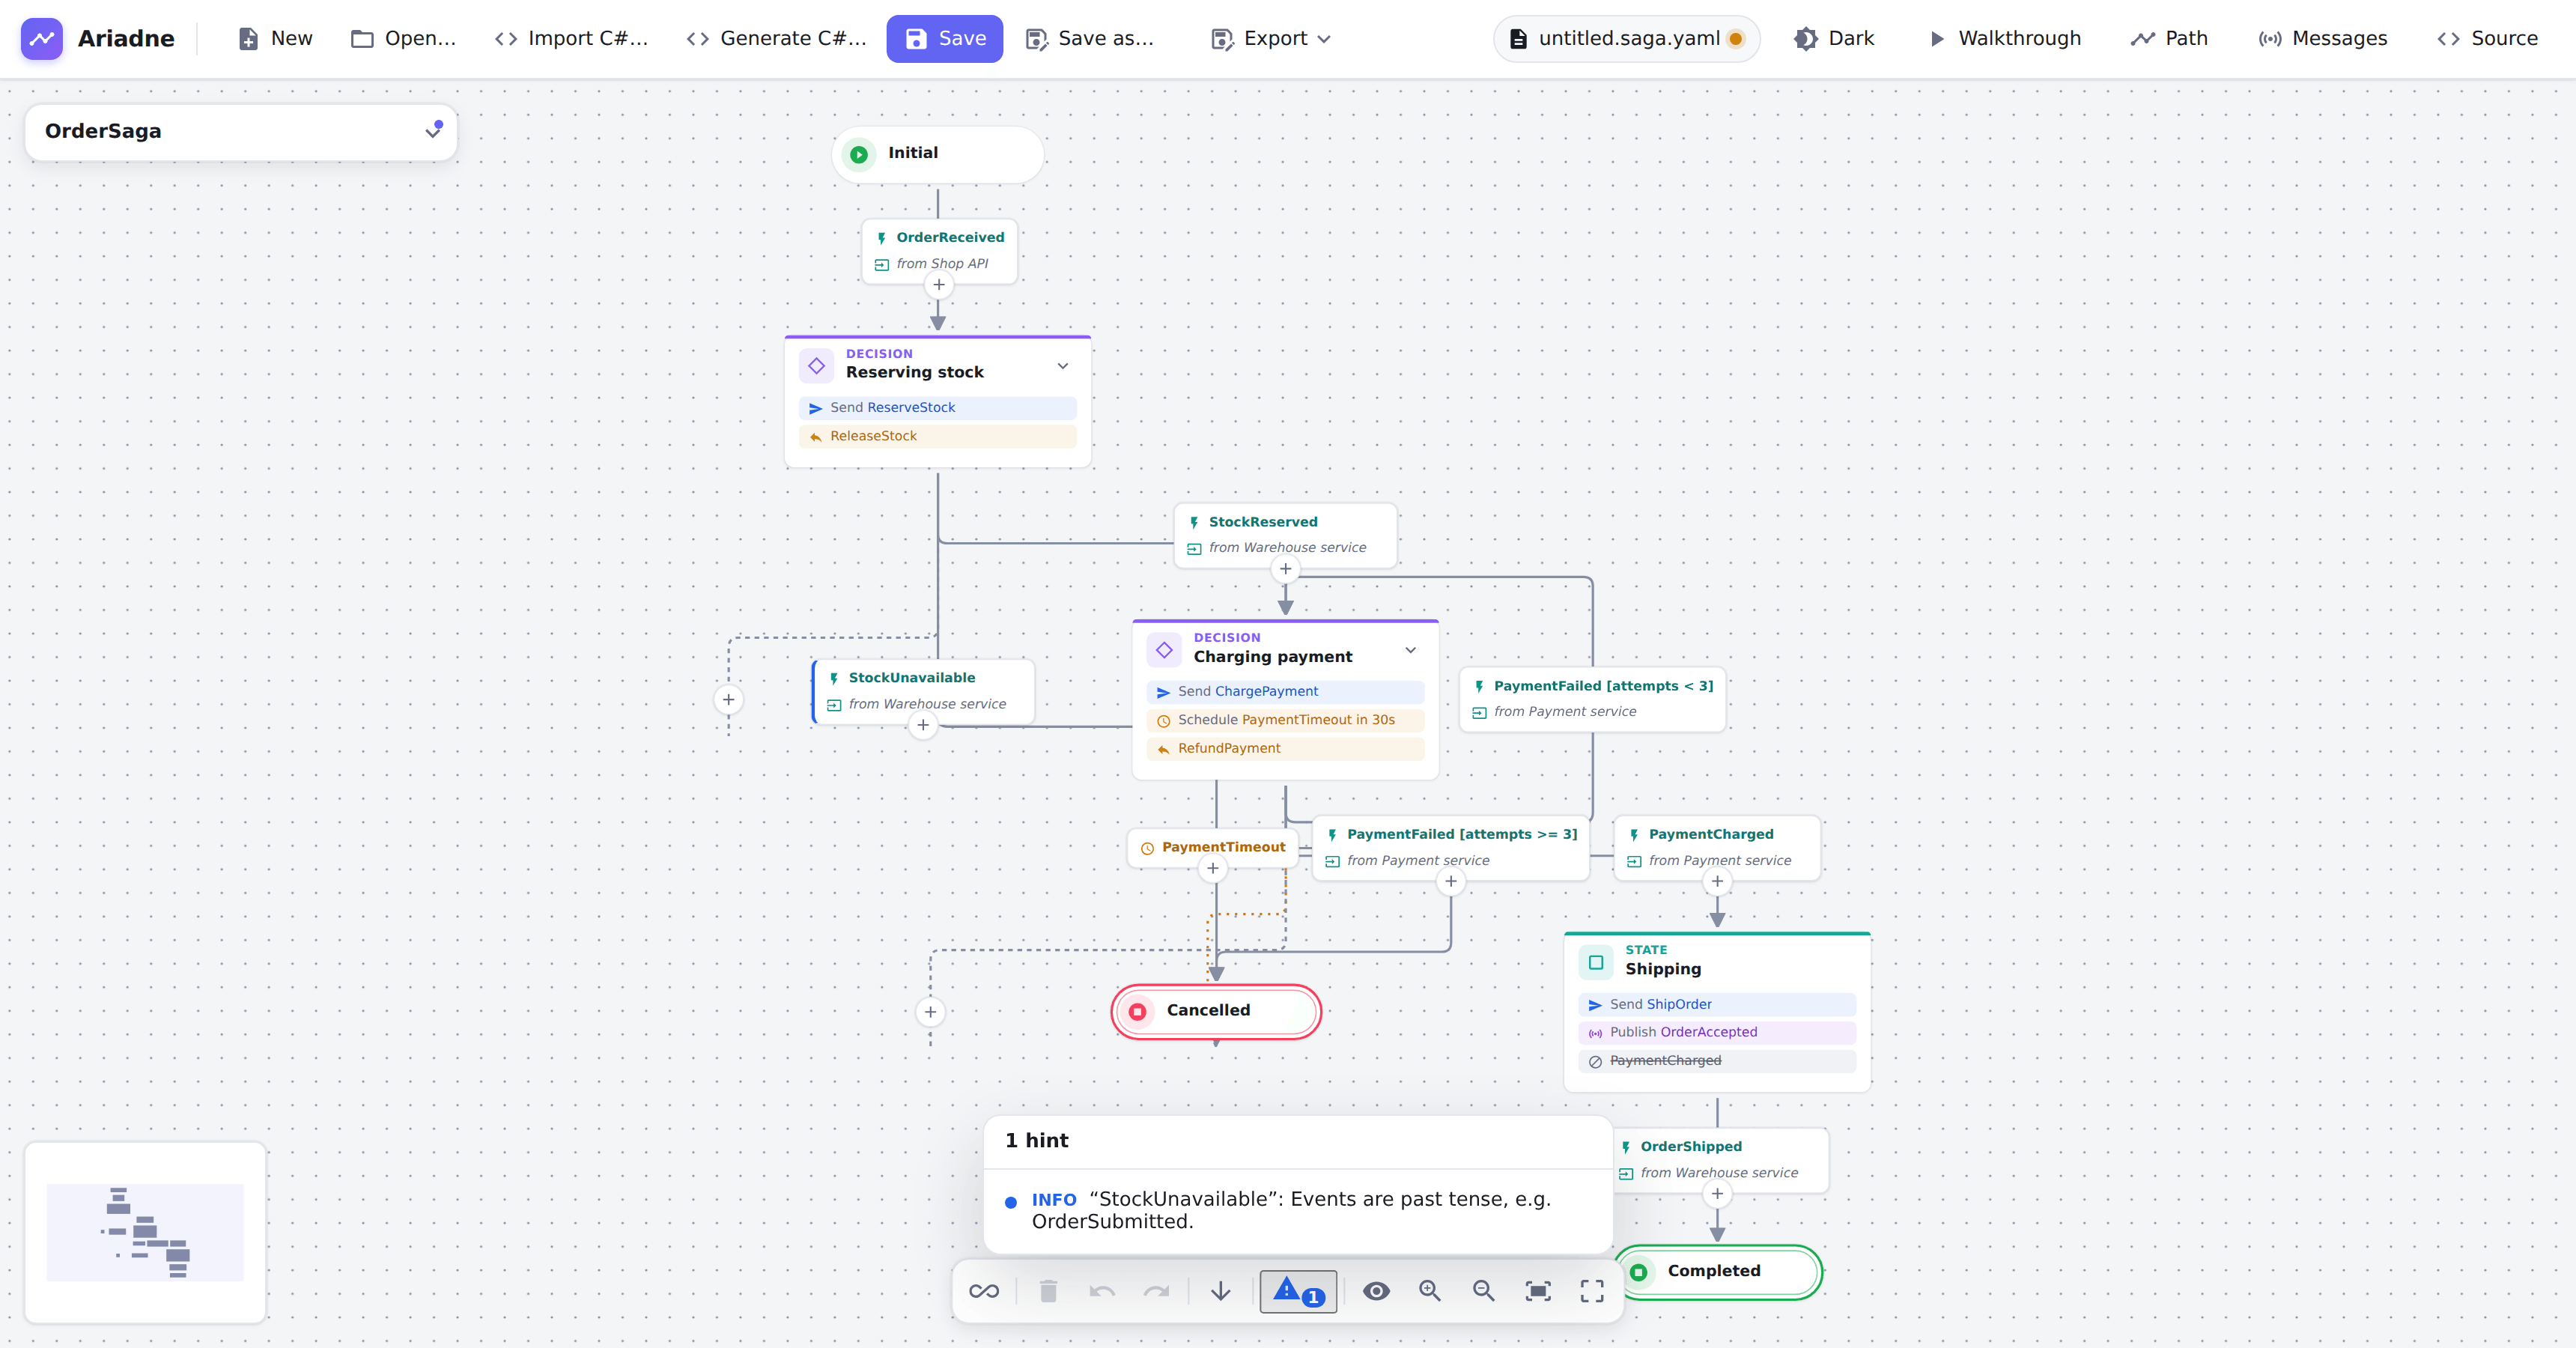The height and width of the screenshot is (1348, 2576).
Task: Click the untitled.saga.yaml file name pill
Action: point(1627,38)
